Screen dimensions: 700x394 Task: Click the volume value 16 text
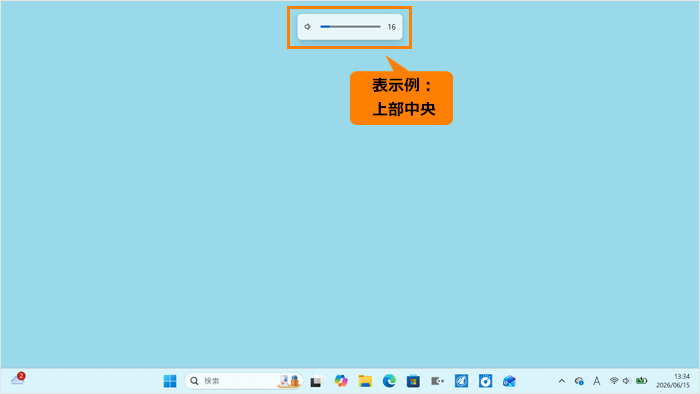pyautogui.click(x=392, y=27)
